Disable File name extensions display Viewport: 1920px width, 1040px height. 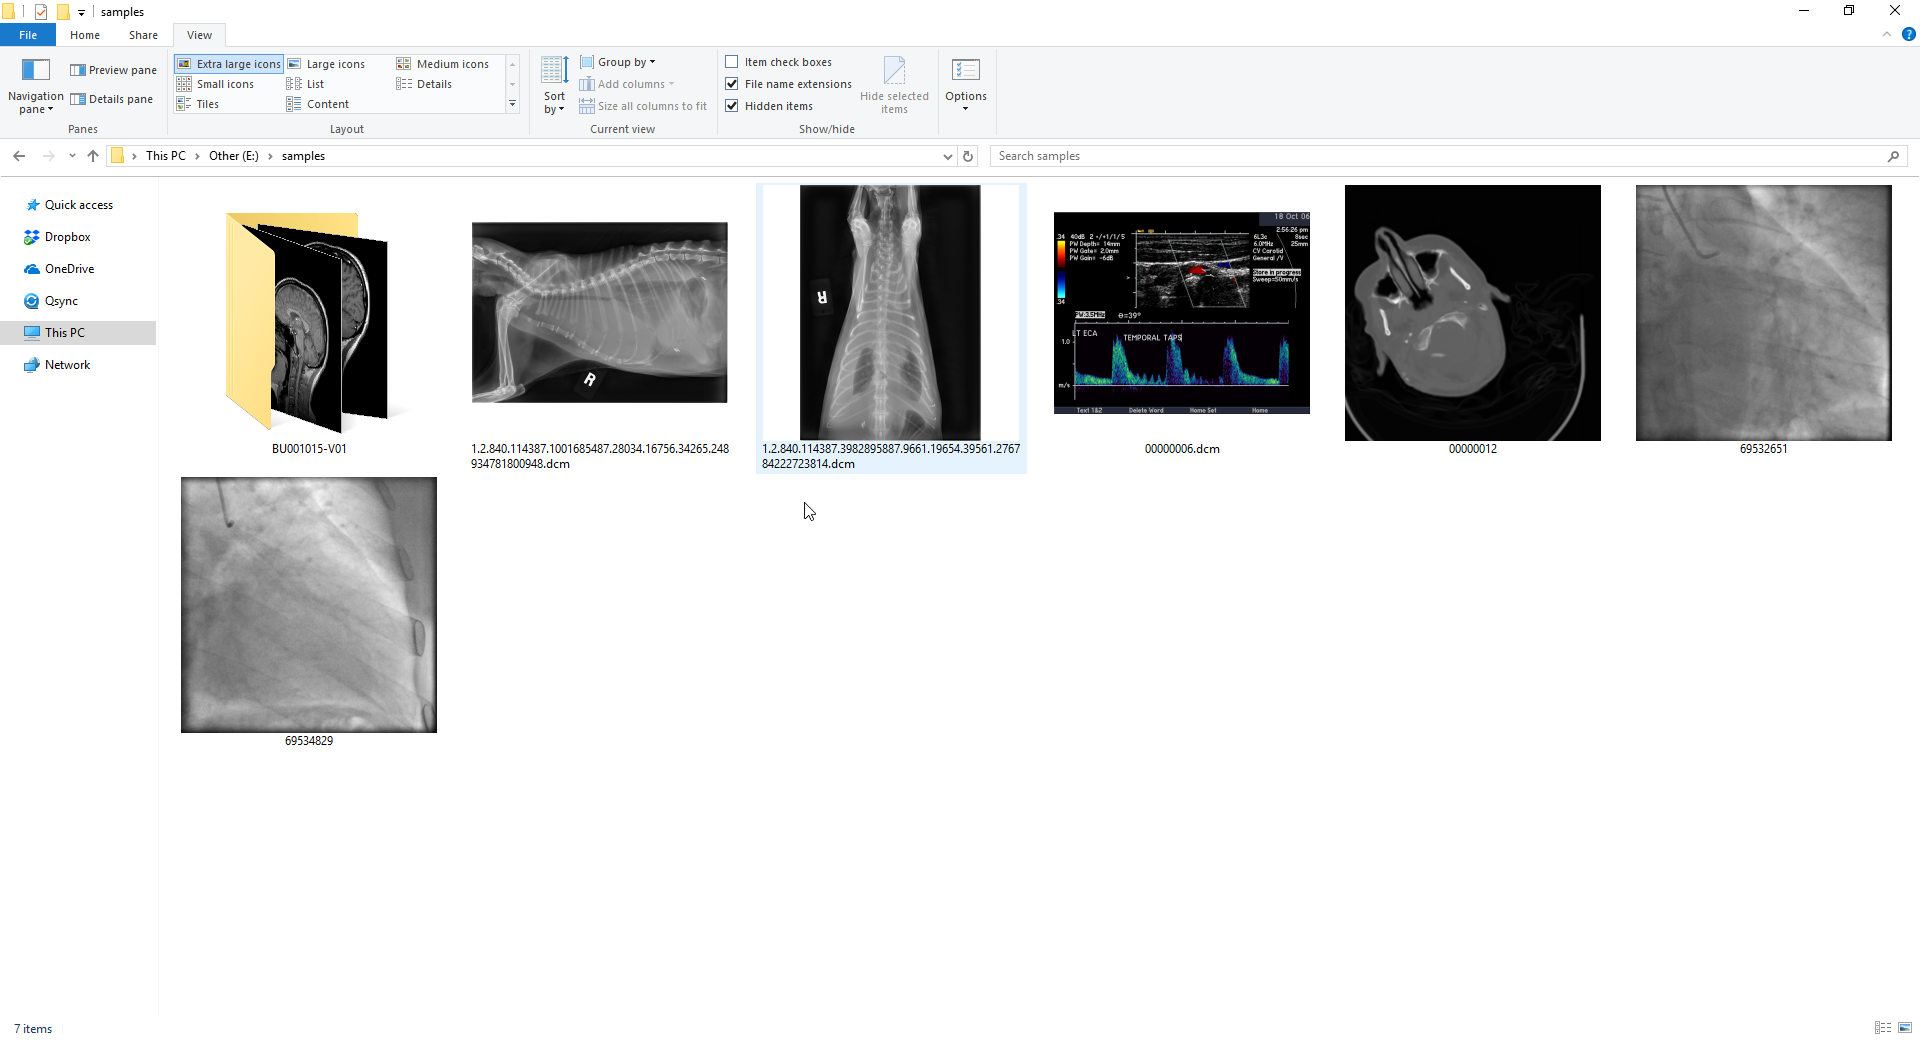click(733, 83)
